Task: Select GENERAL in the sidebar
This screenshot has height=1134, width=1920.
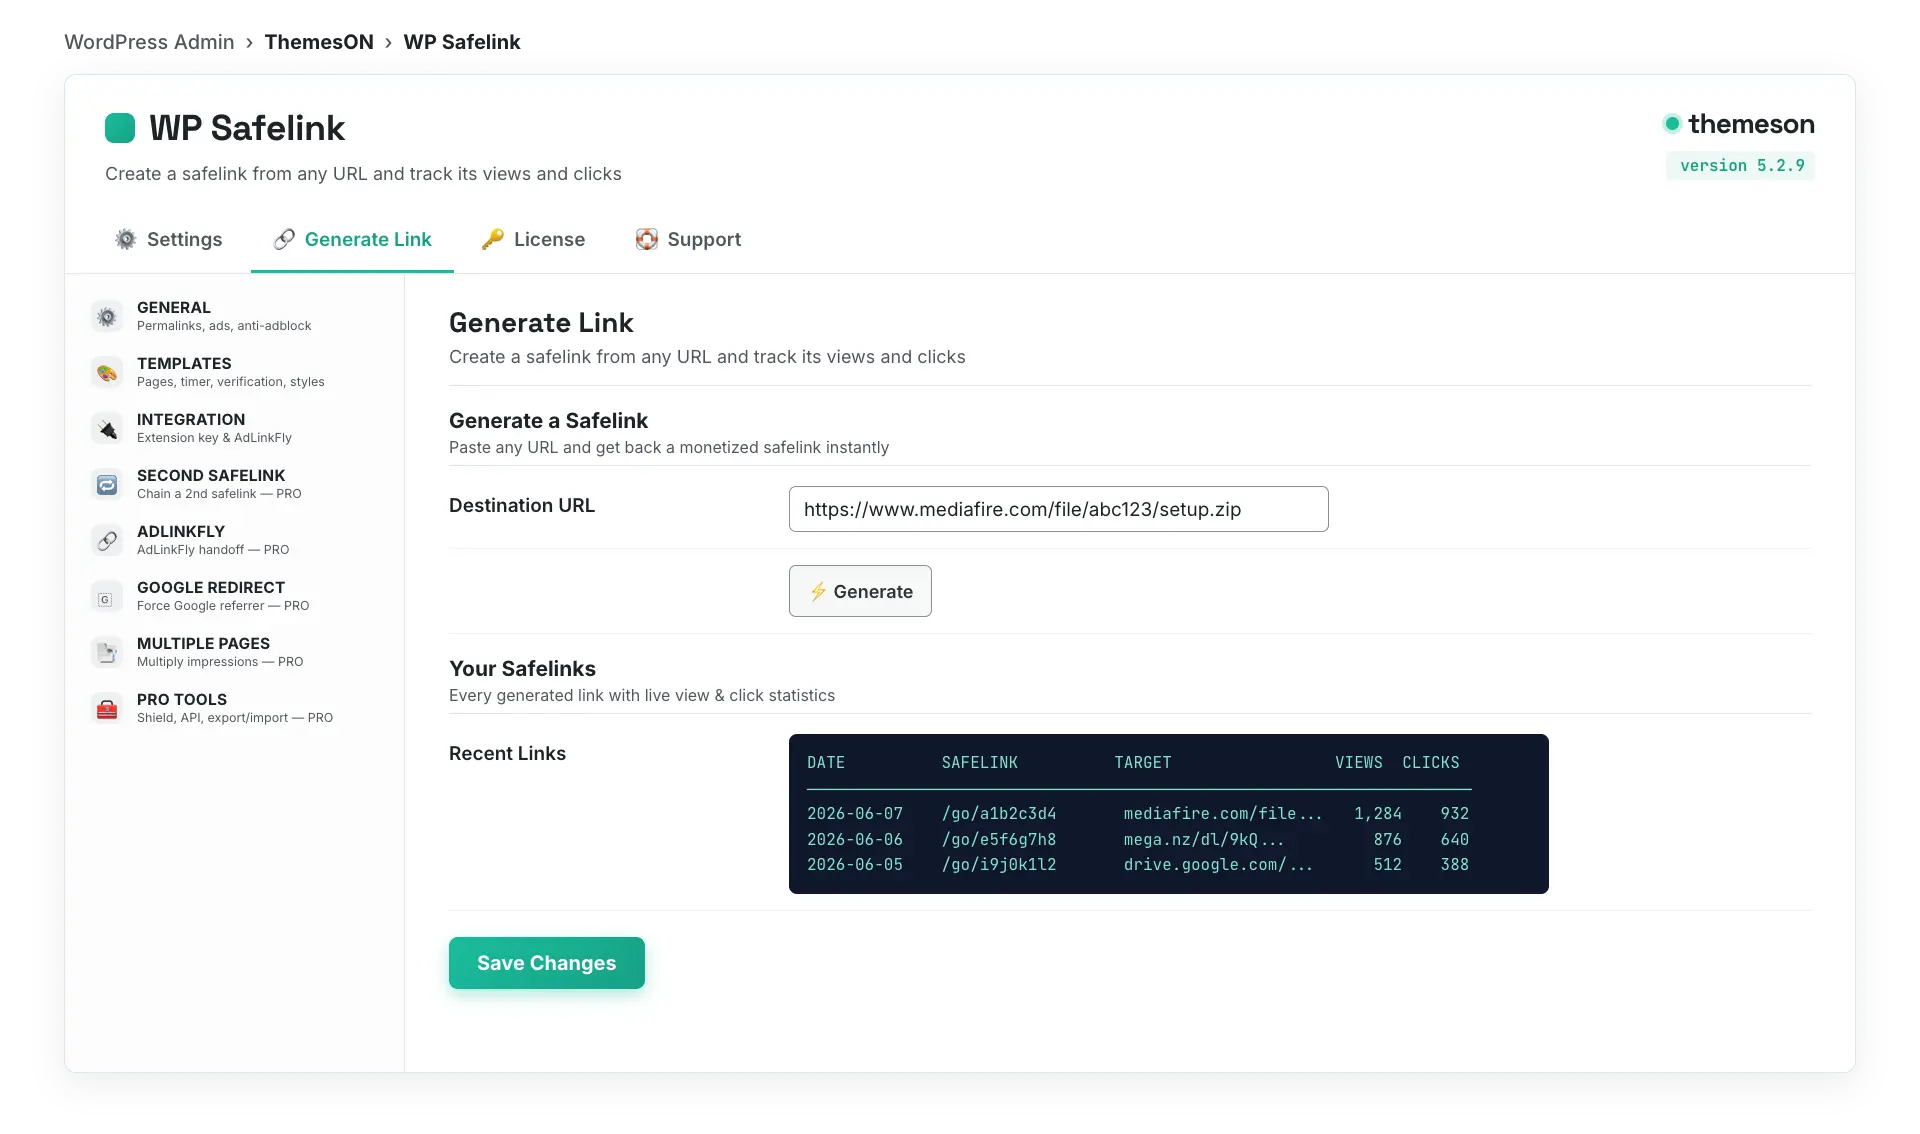Action: 234,316
